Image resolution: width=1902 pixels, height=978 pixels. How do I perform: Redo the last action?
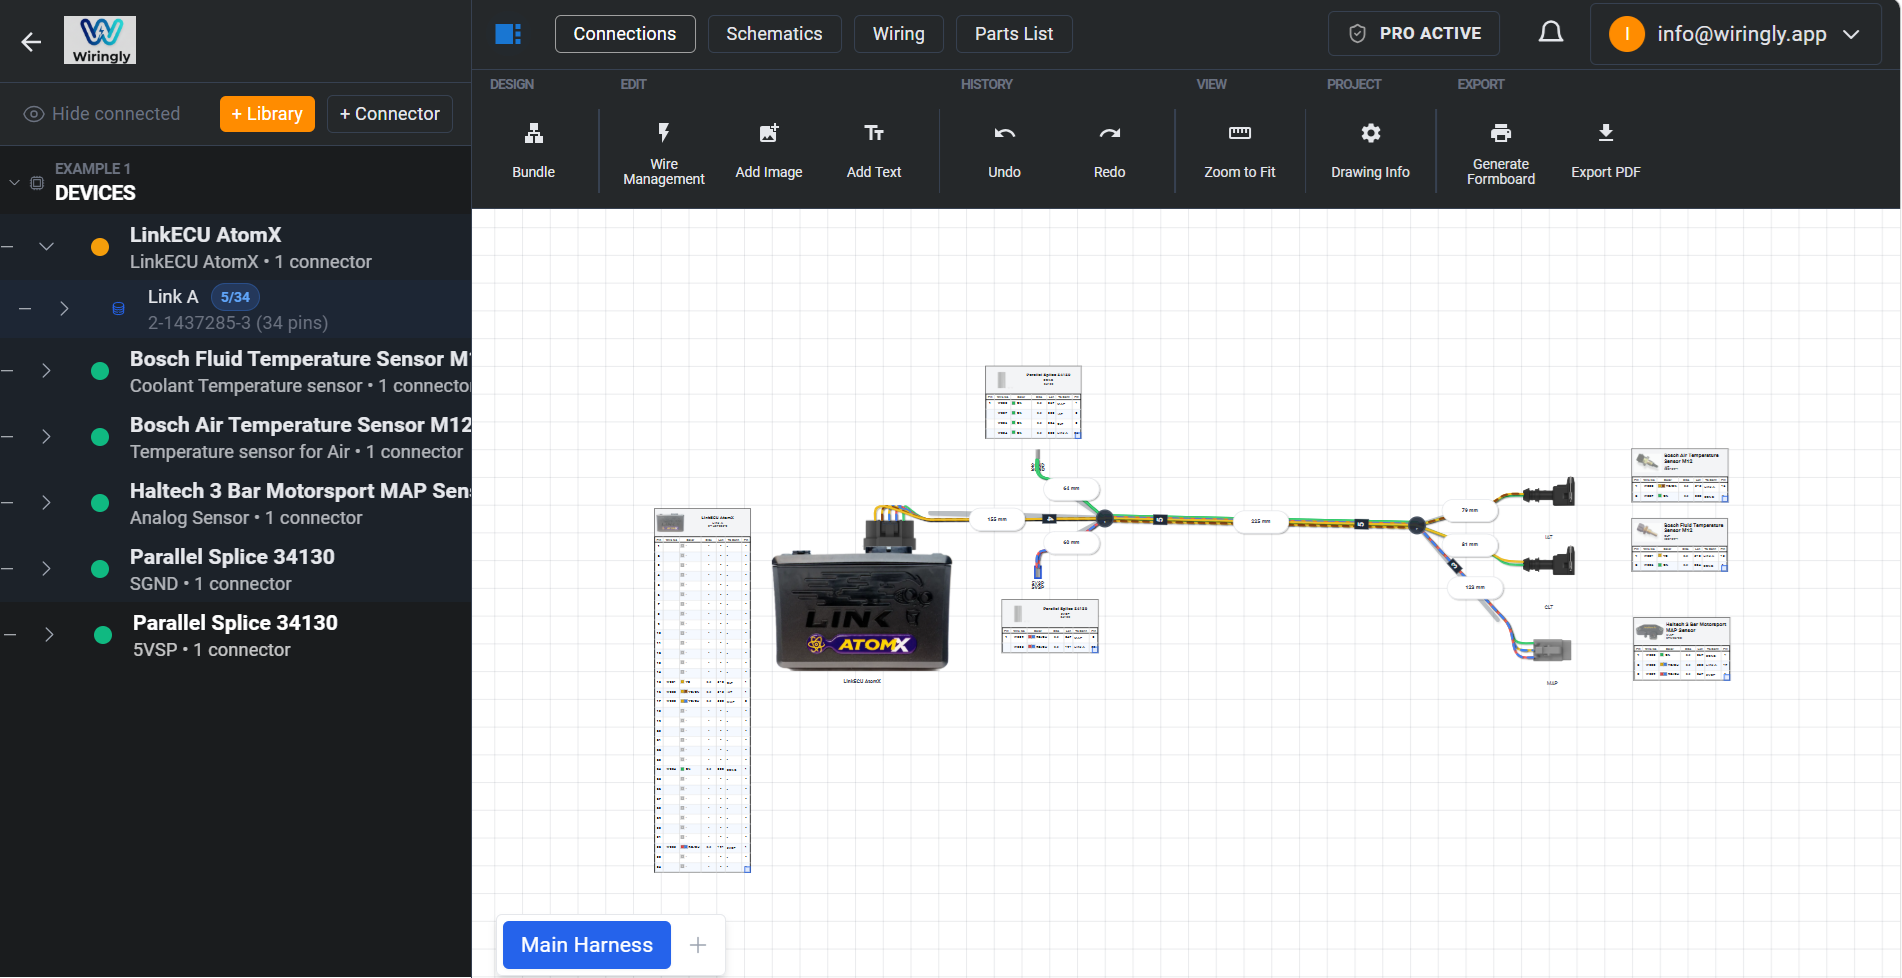click(x=1109, y=150)
